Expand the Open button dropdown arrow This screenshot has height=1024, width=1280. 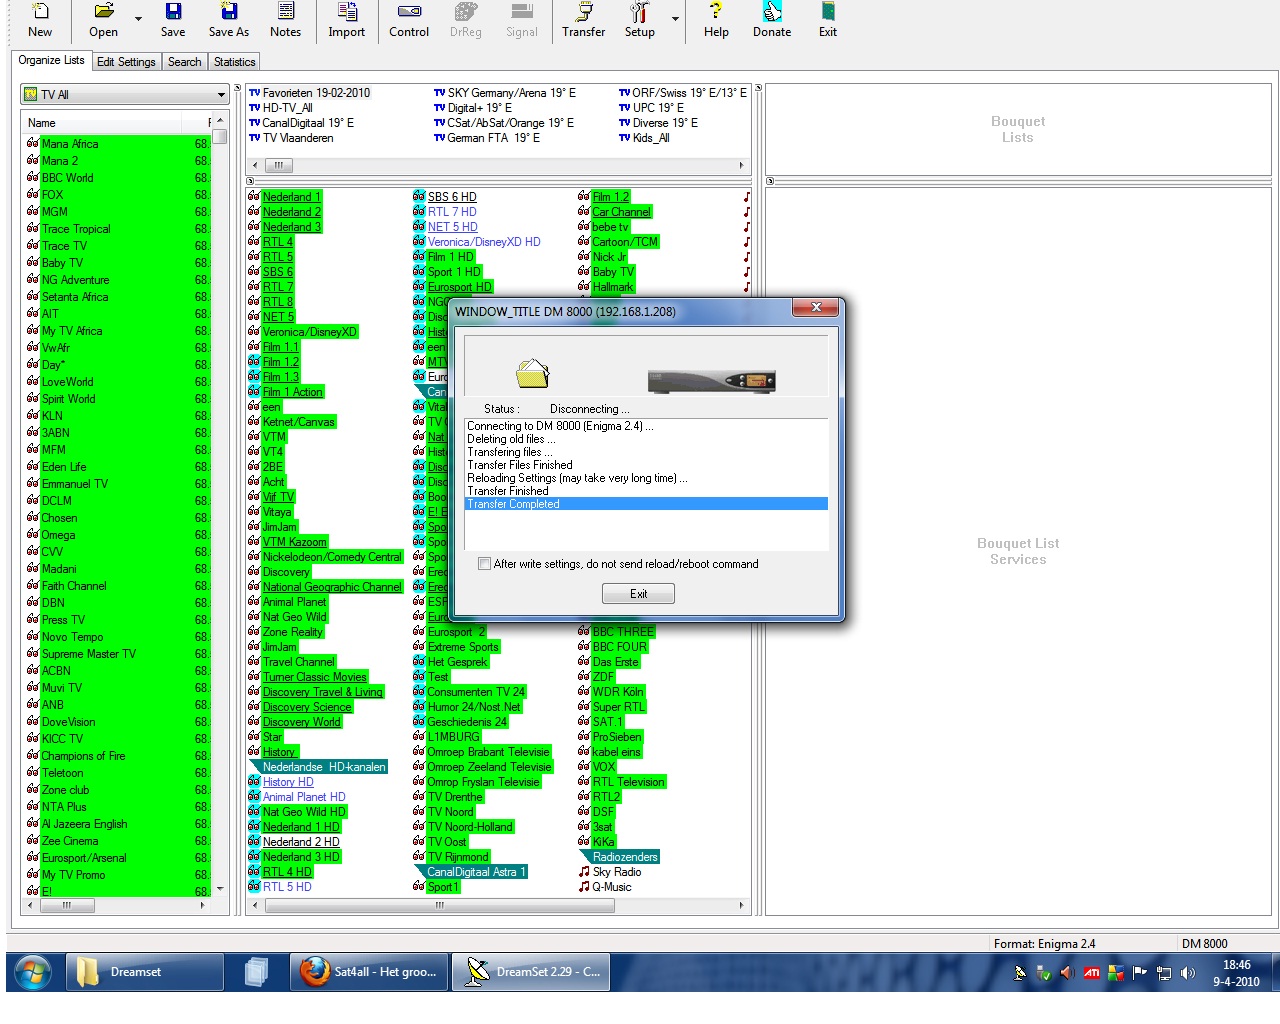pos(138,19)
